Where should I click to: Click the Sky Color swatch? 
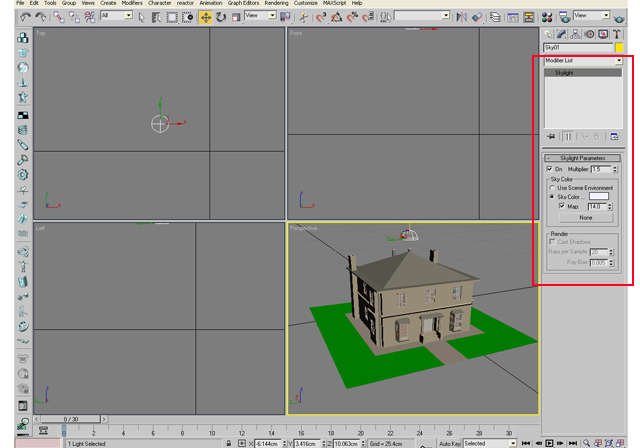click(x=598, y=197)
